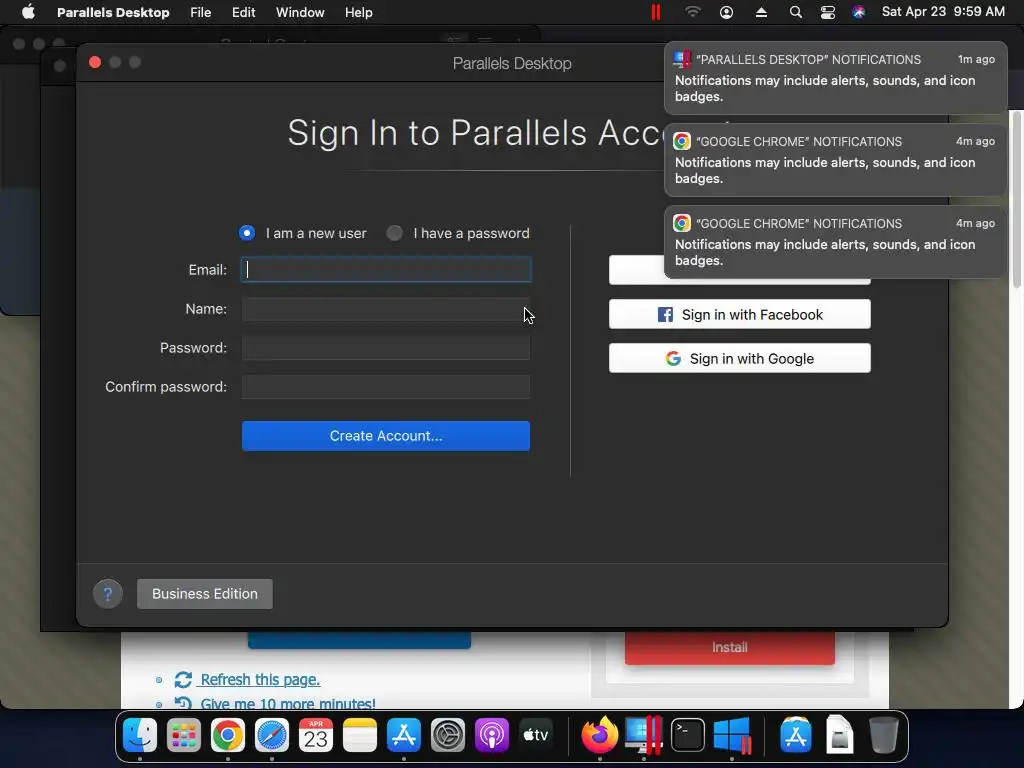This screenshot has height=768, width=1024.
Task: Focus the Email input field
Action: (x=386, y=270)
